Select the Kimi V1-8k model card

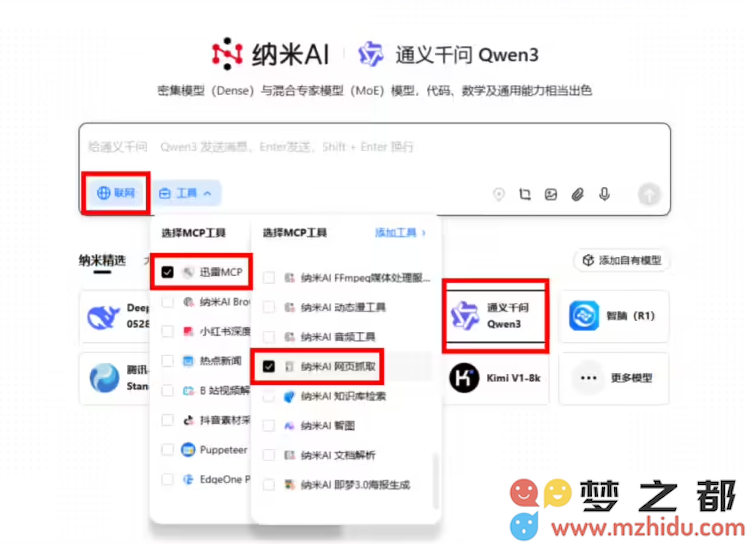coord(495,378)
